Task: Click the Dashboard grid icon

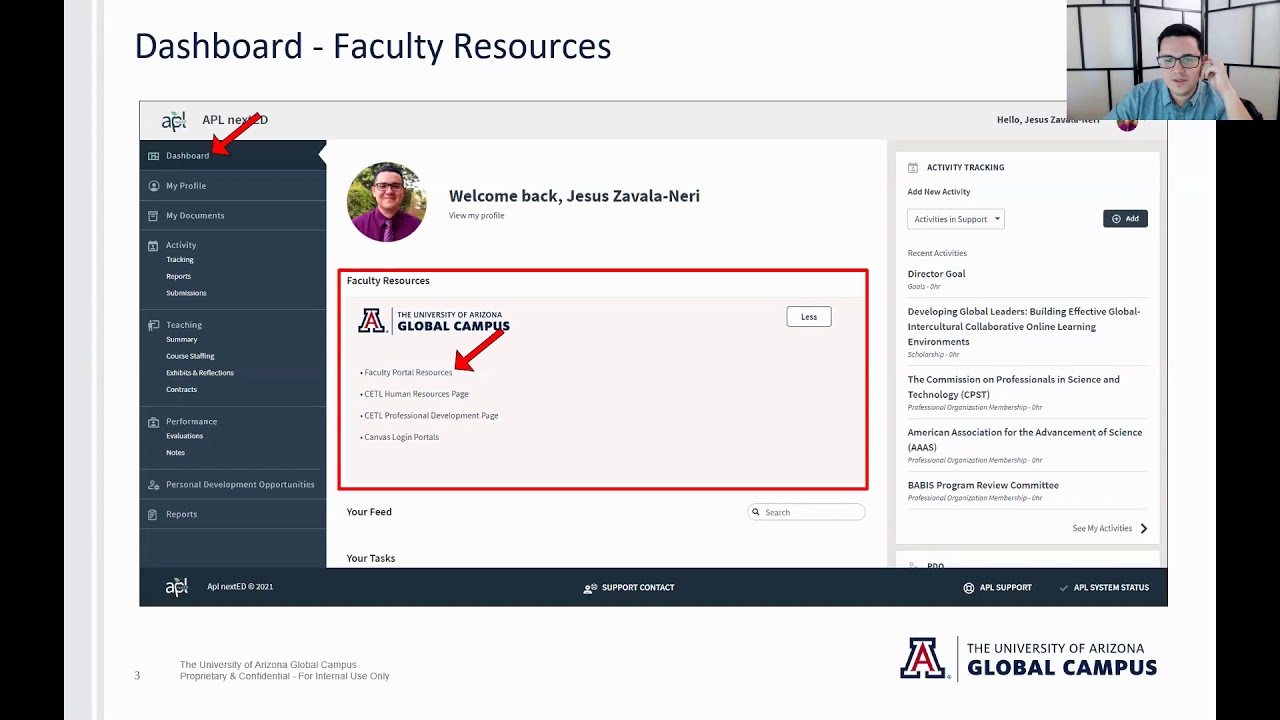Action: 153,156
